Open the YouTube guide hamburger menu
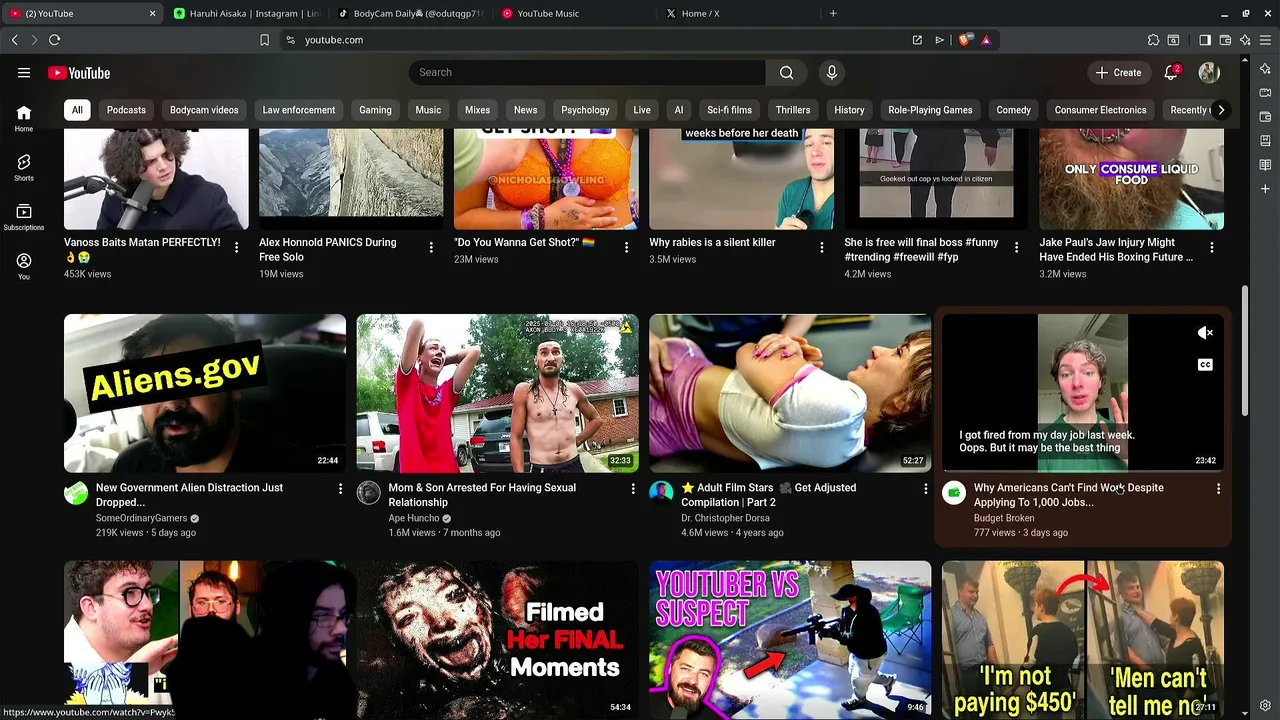Viewport: 1280px width, 720px height. (24, 73)
